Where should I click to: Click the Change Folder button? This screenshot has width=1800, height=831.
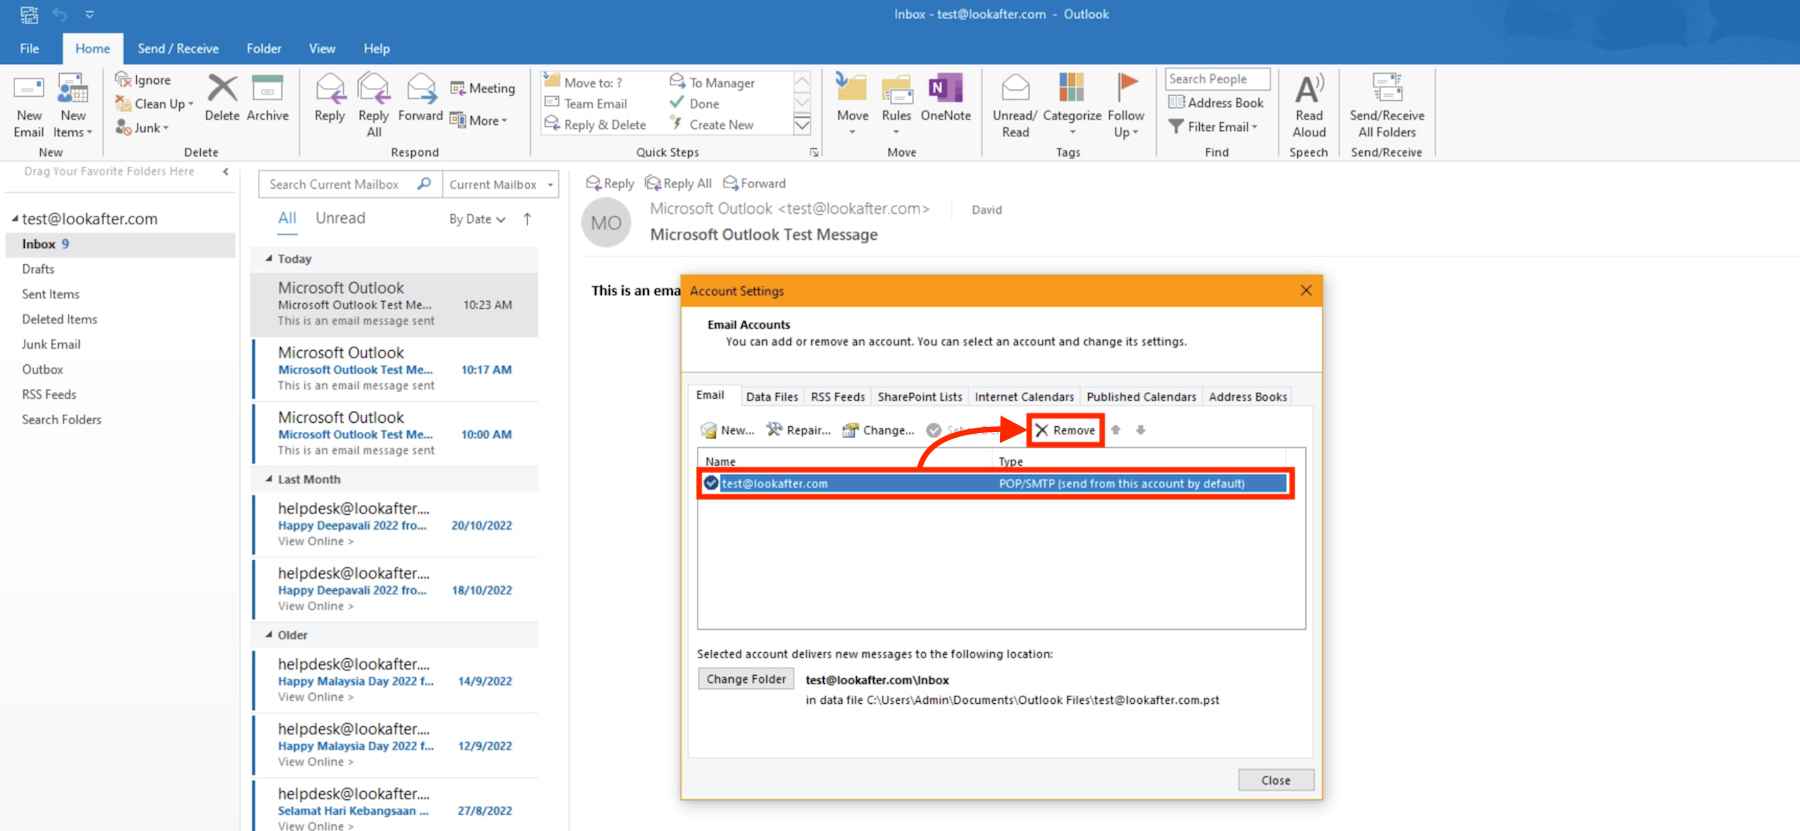746,679
